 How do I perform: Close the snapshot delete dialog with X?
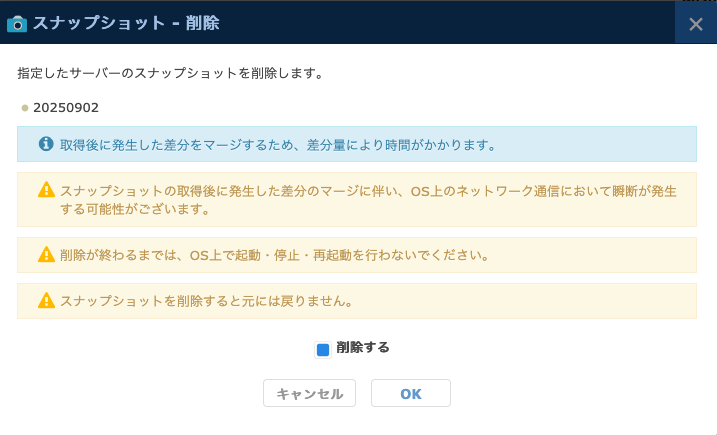point(695,23)
